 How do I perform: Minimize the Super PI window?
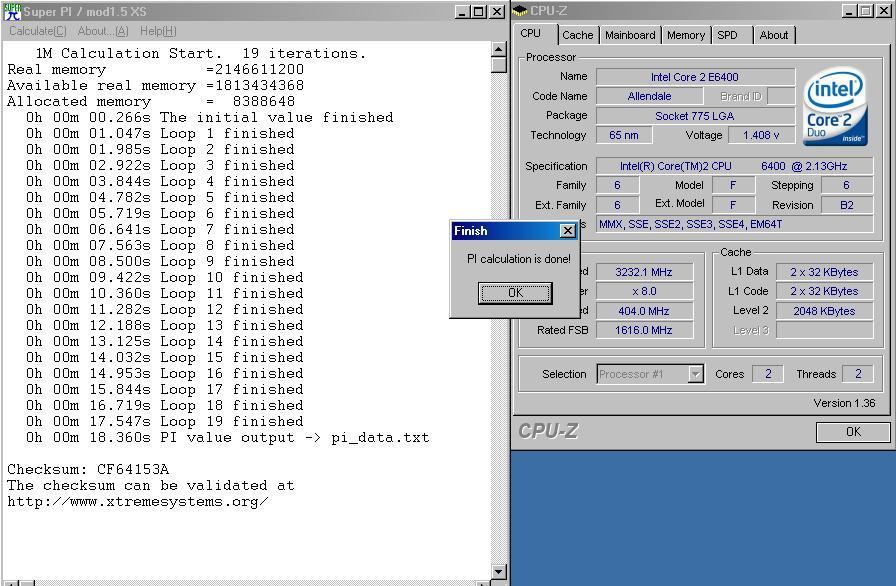pyautogui.click(x=462, y=11)
